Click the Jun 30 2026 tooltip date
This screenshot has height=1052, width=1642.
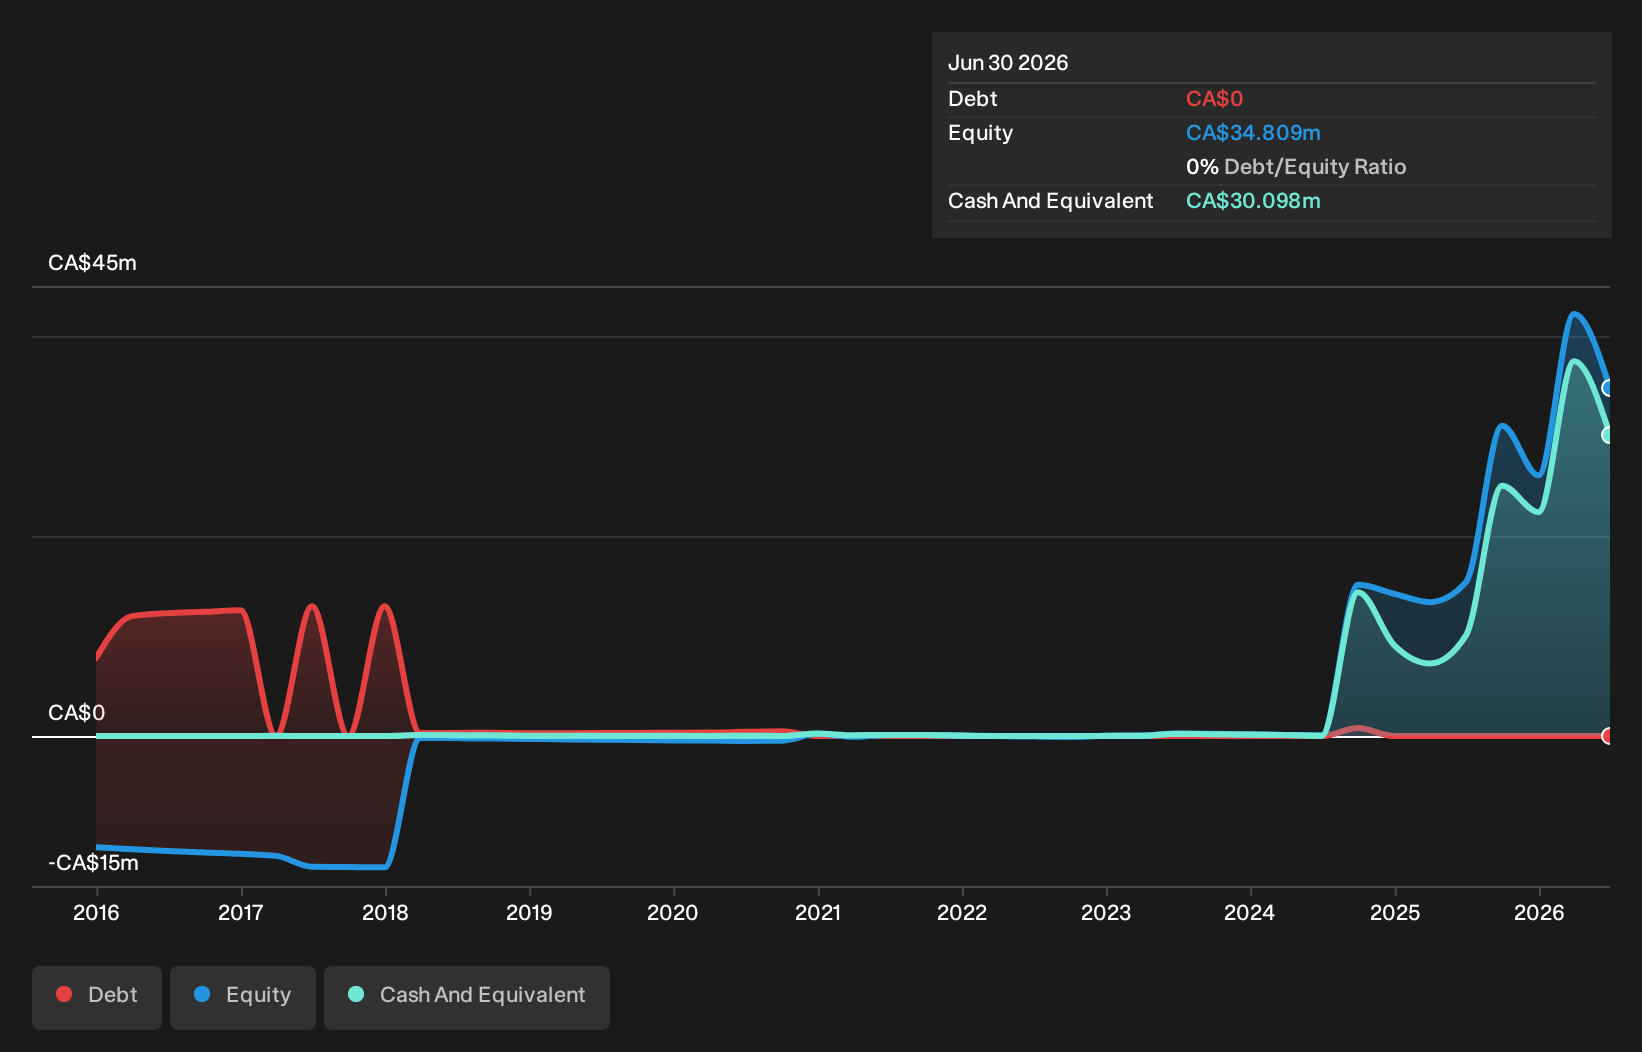tap(1008, 63)
